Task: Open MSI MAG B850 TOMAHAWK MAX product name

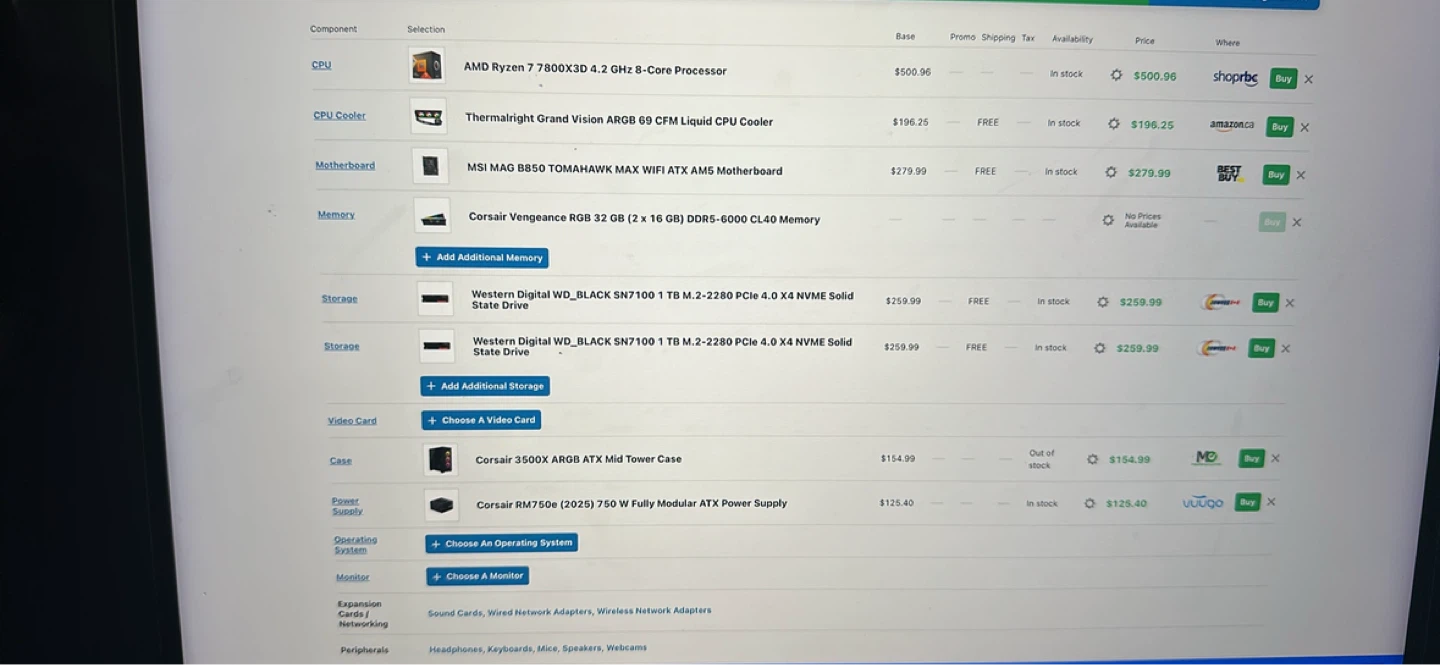Action: [x=625, y=170]
